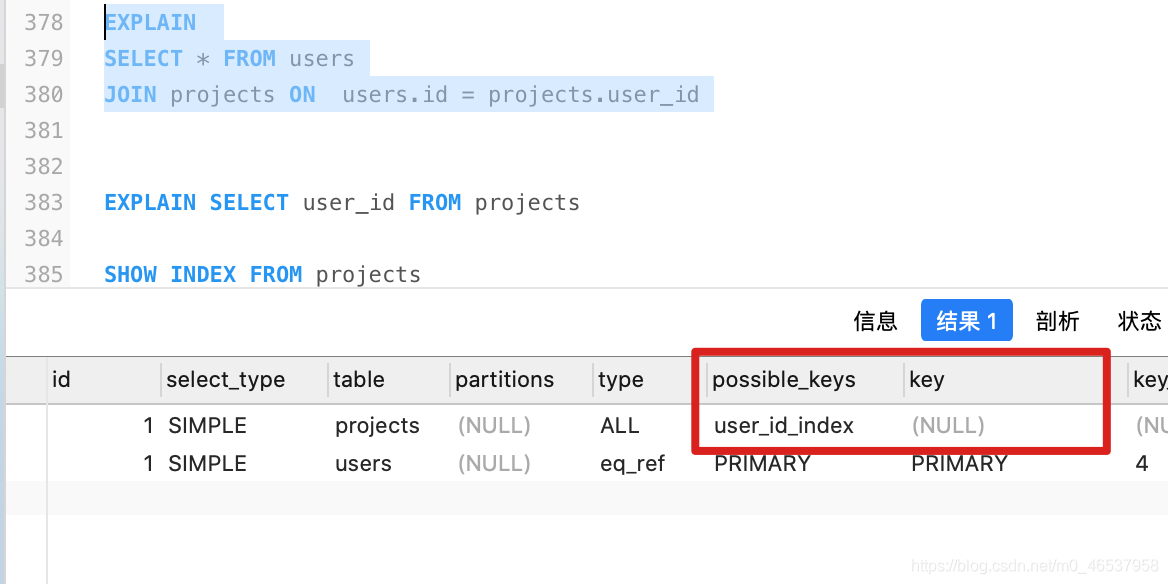Select the user_id_index cell
This screenshot has width=1168, height=584.
784,425
